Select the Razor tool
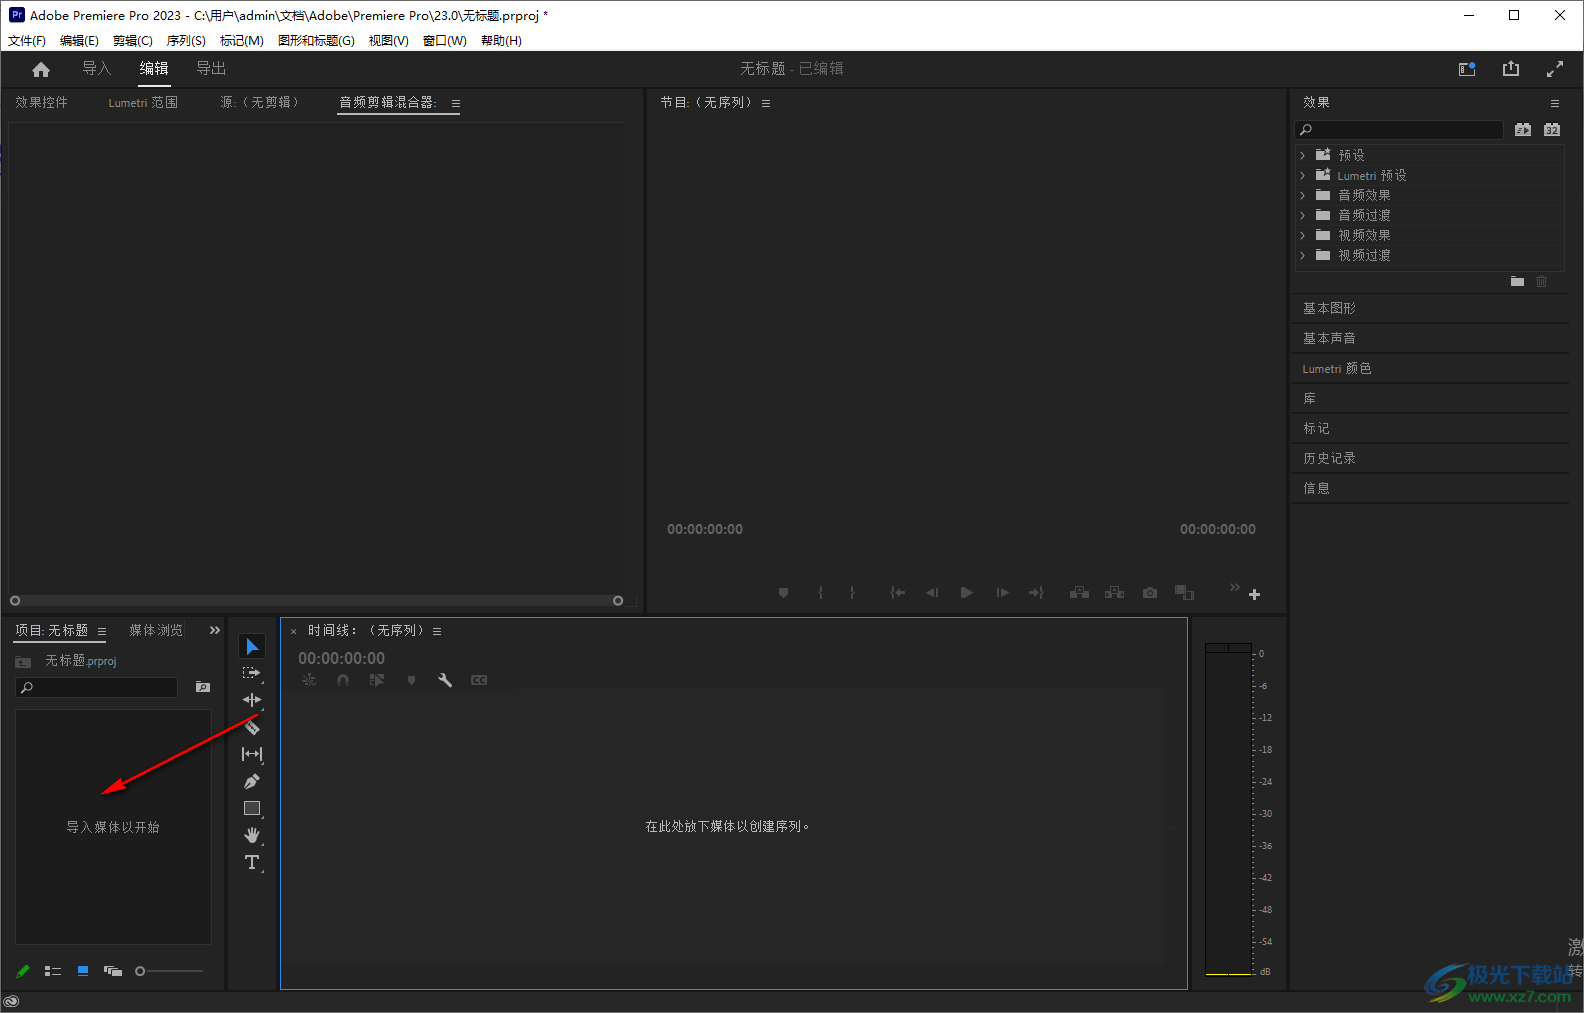This screenshot has width=1584, height=1013. (x=252, y=727)
